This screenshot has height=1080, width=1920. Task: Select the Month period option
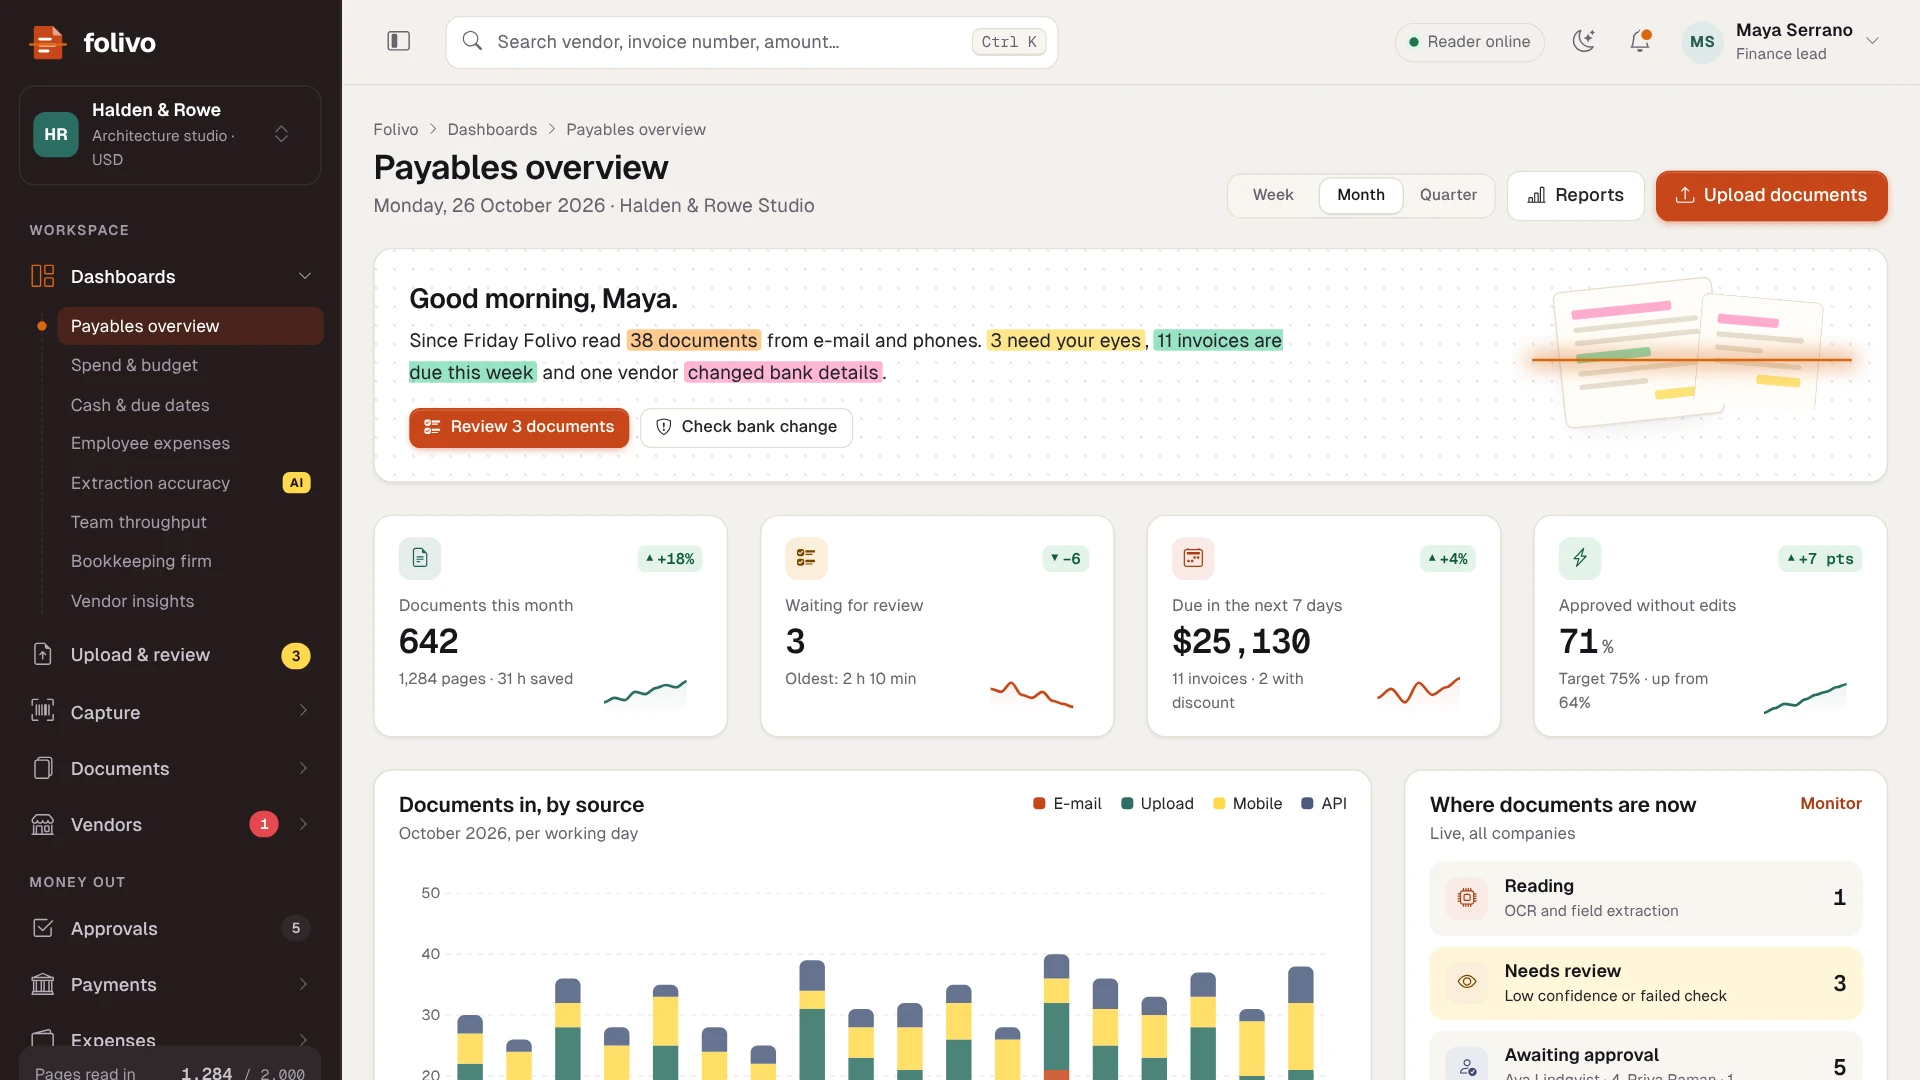click(x=1361, y=195)
